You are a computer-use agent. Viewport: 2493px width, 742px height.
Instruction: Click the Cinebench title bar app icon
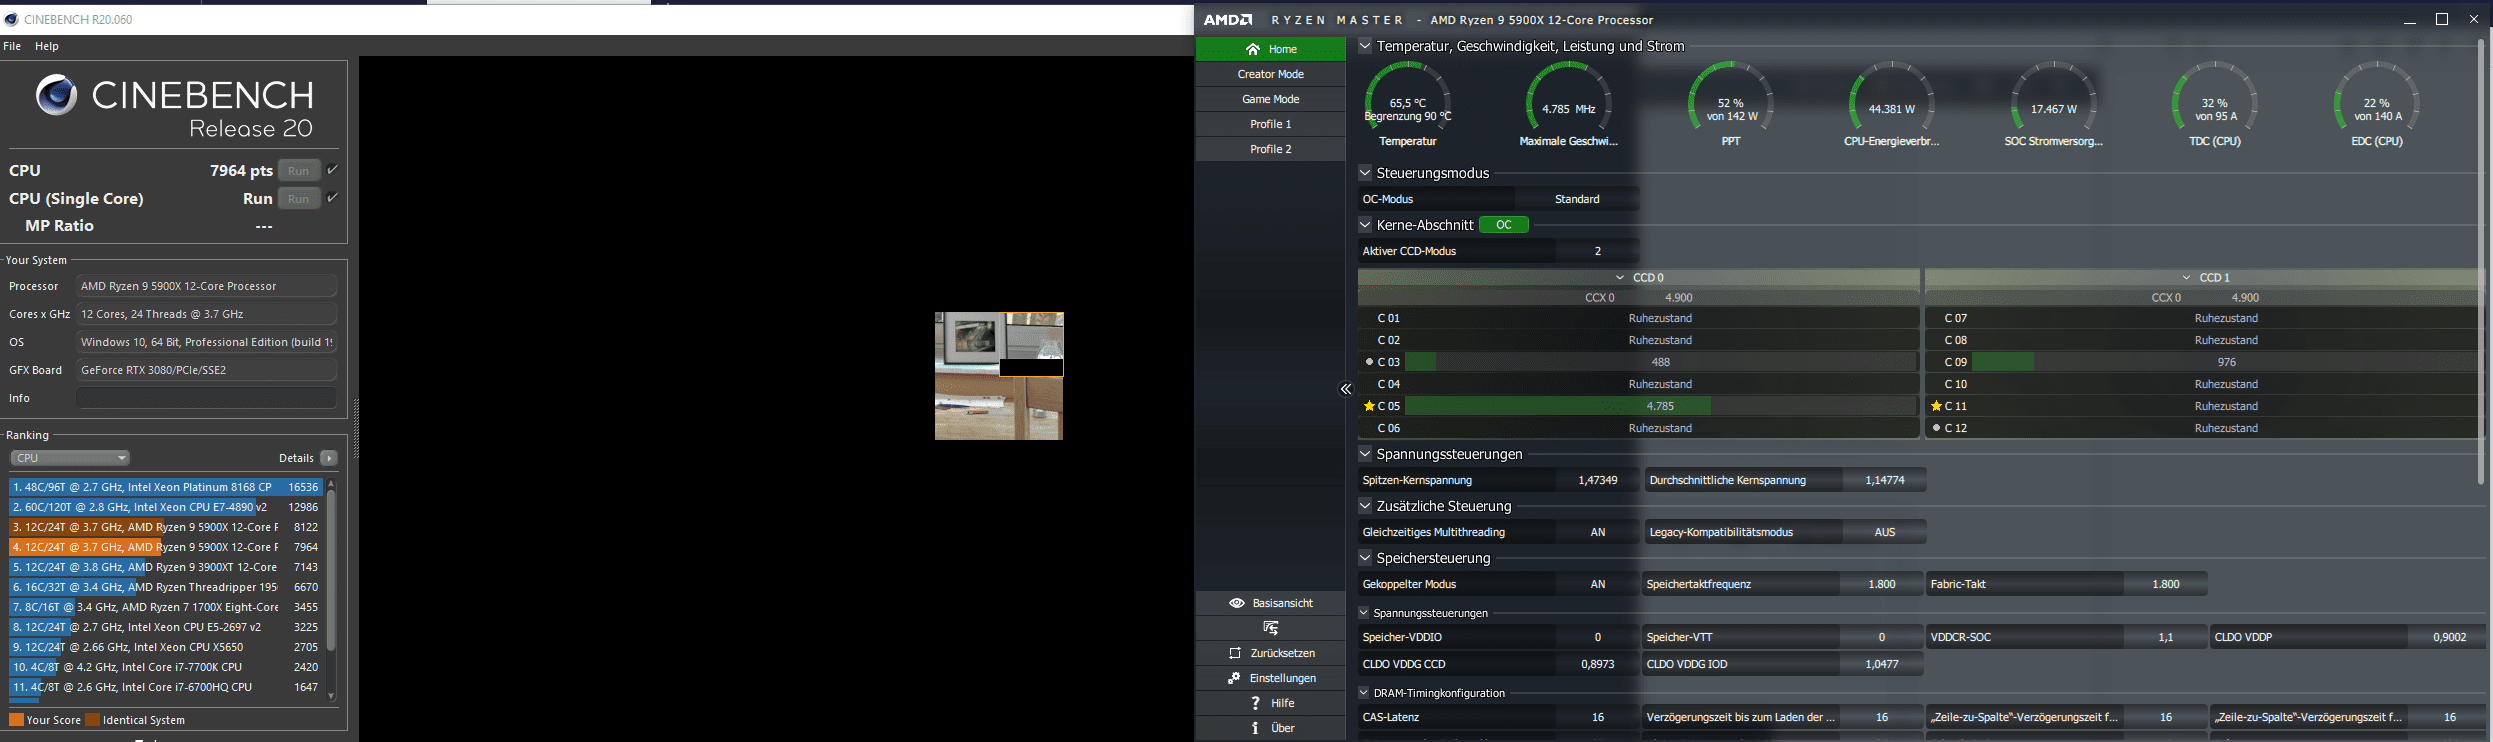click(x=11, y=19)
